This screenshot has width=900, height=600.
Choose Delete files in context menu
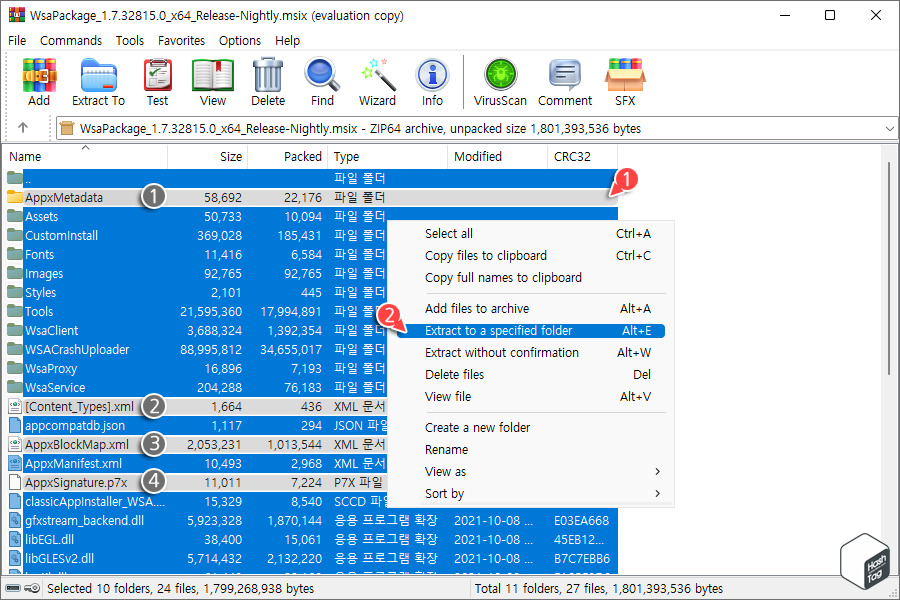click(531, 374)
